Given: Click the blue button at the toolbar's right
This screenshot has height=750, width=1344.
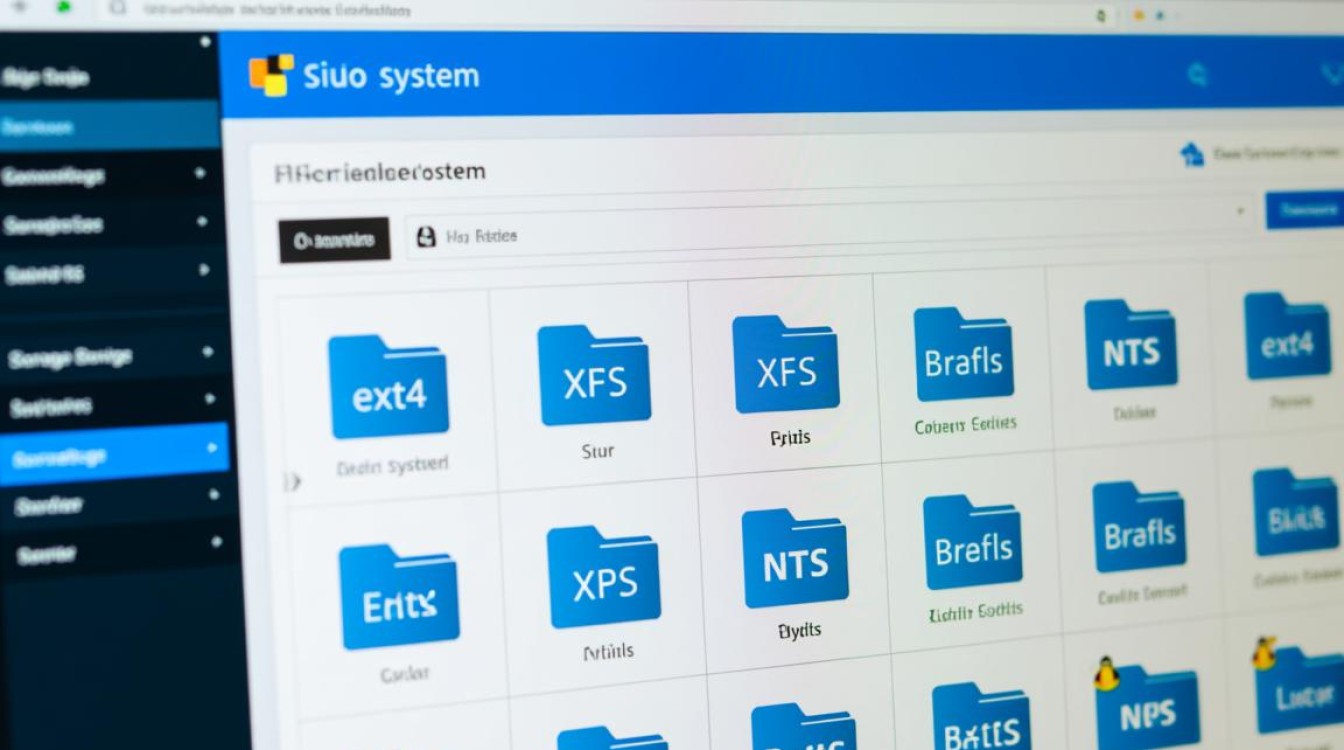Looking at the screenshot, I should pyautogui.click(x=1303, y=211).
